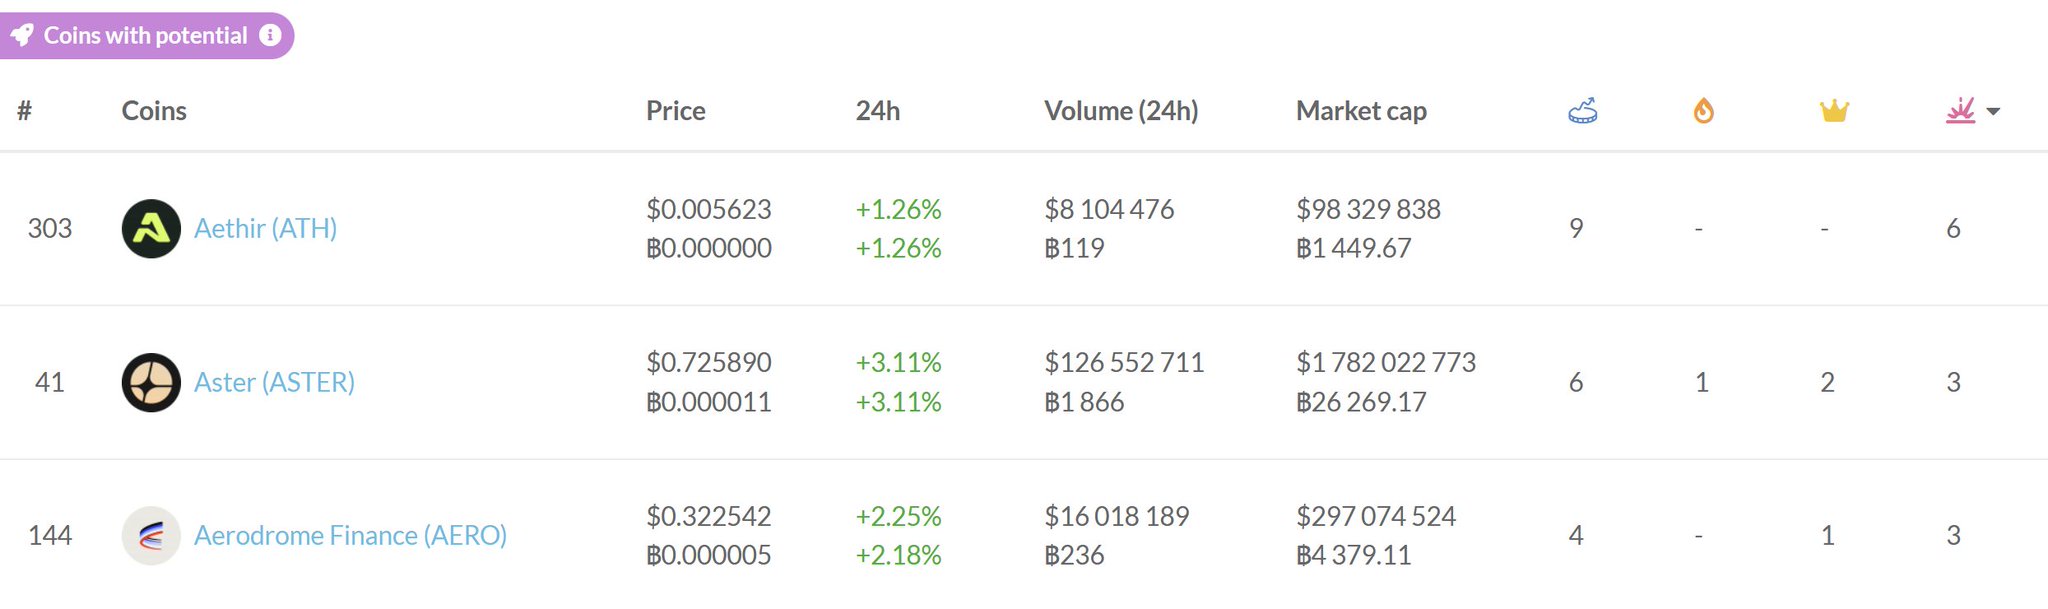
Task: Click the blue coin column header icon
Action: [1582, 111]
